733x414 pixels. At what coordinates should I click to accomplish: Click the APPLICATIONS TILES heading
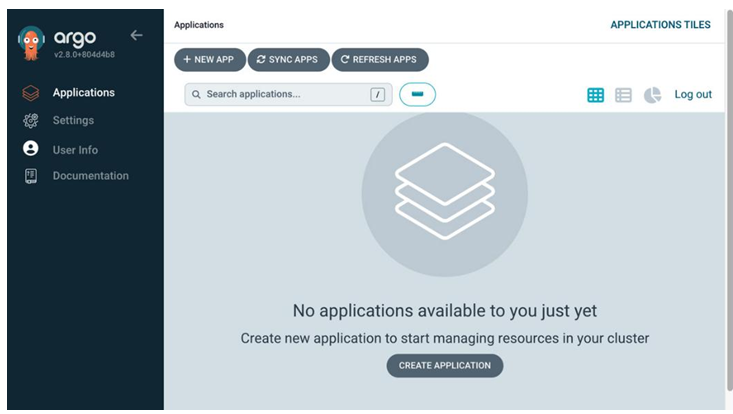click(x=661, y=25)
